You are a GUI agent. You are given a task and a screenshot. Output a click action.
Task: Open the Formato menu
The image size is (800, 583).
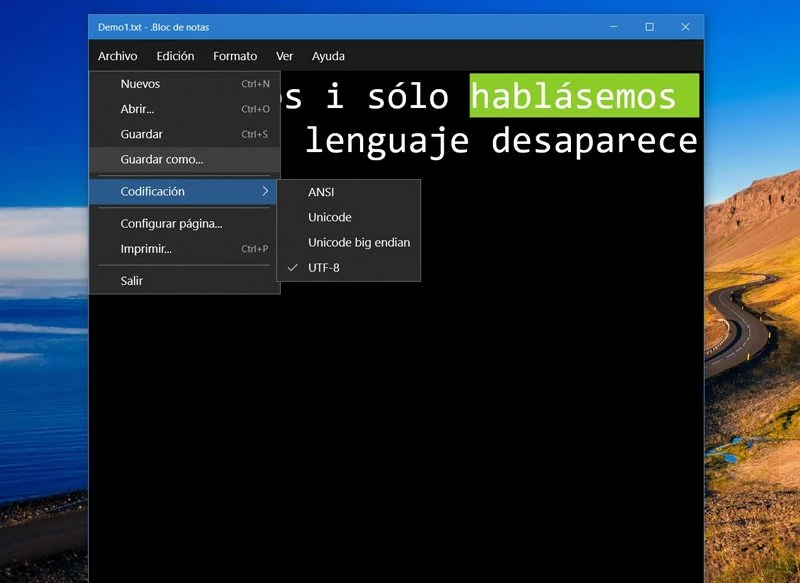[235, 56]
